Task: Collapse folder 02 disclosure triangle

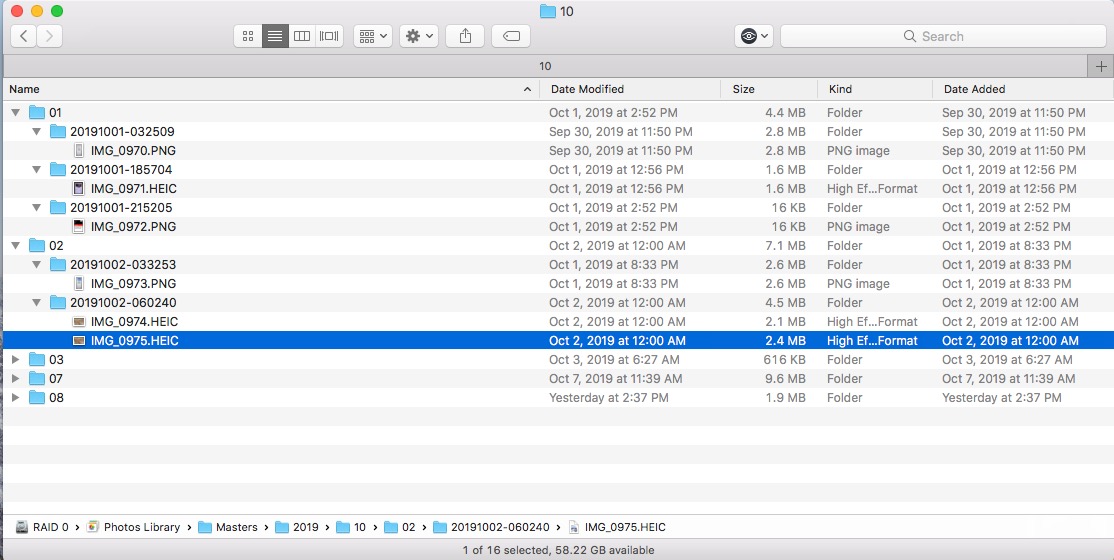Action: pos(16,245)
